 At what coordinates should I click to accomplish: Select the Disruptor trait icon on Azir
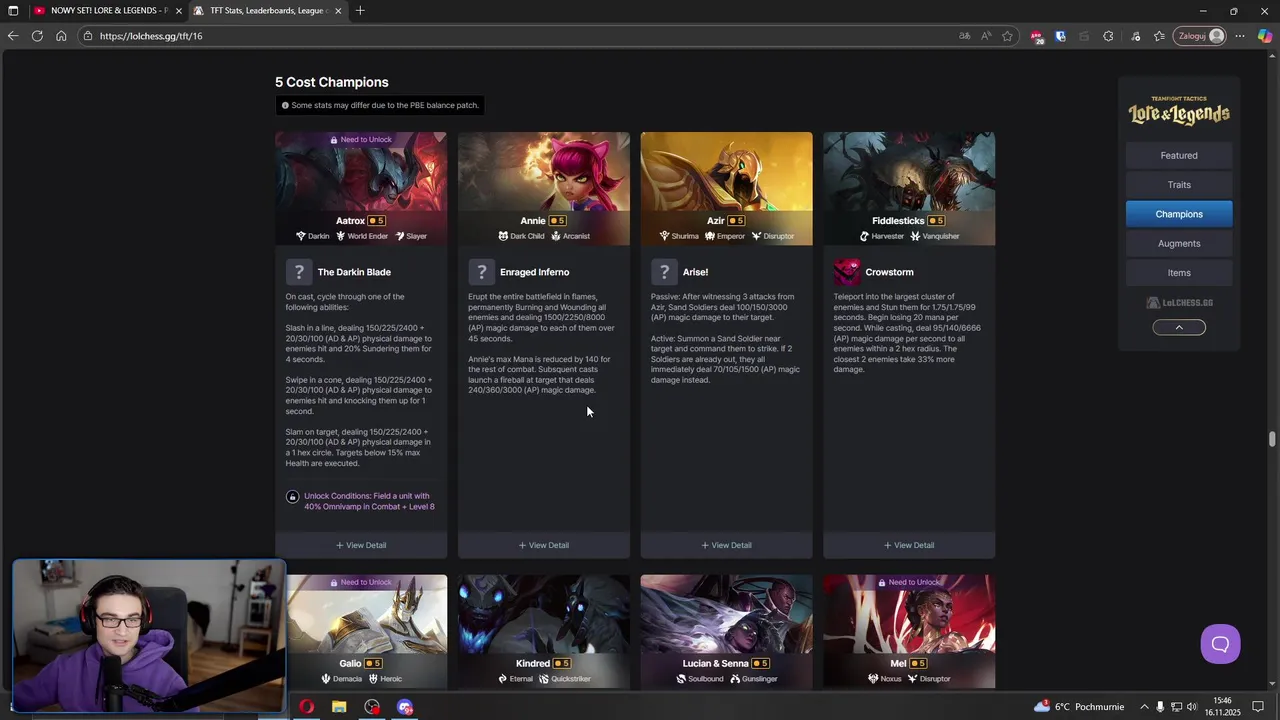(756, 236)
